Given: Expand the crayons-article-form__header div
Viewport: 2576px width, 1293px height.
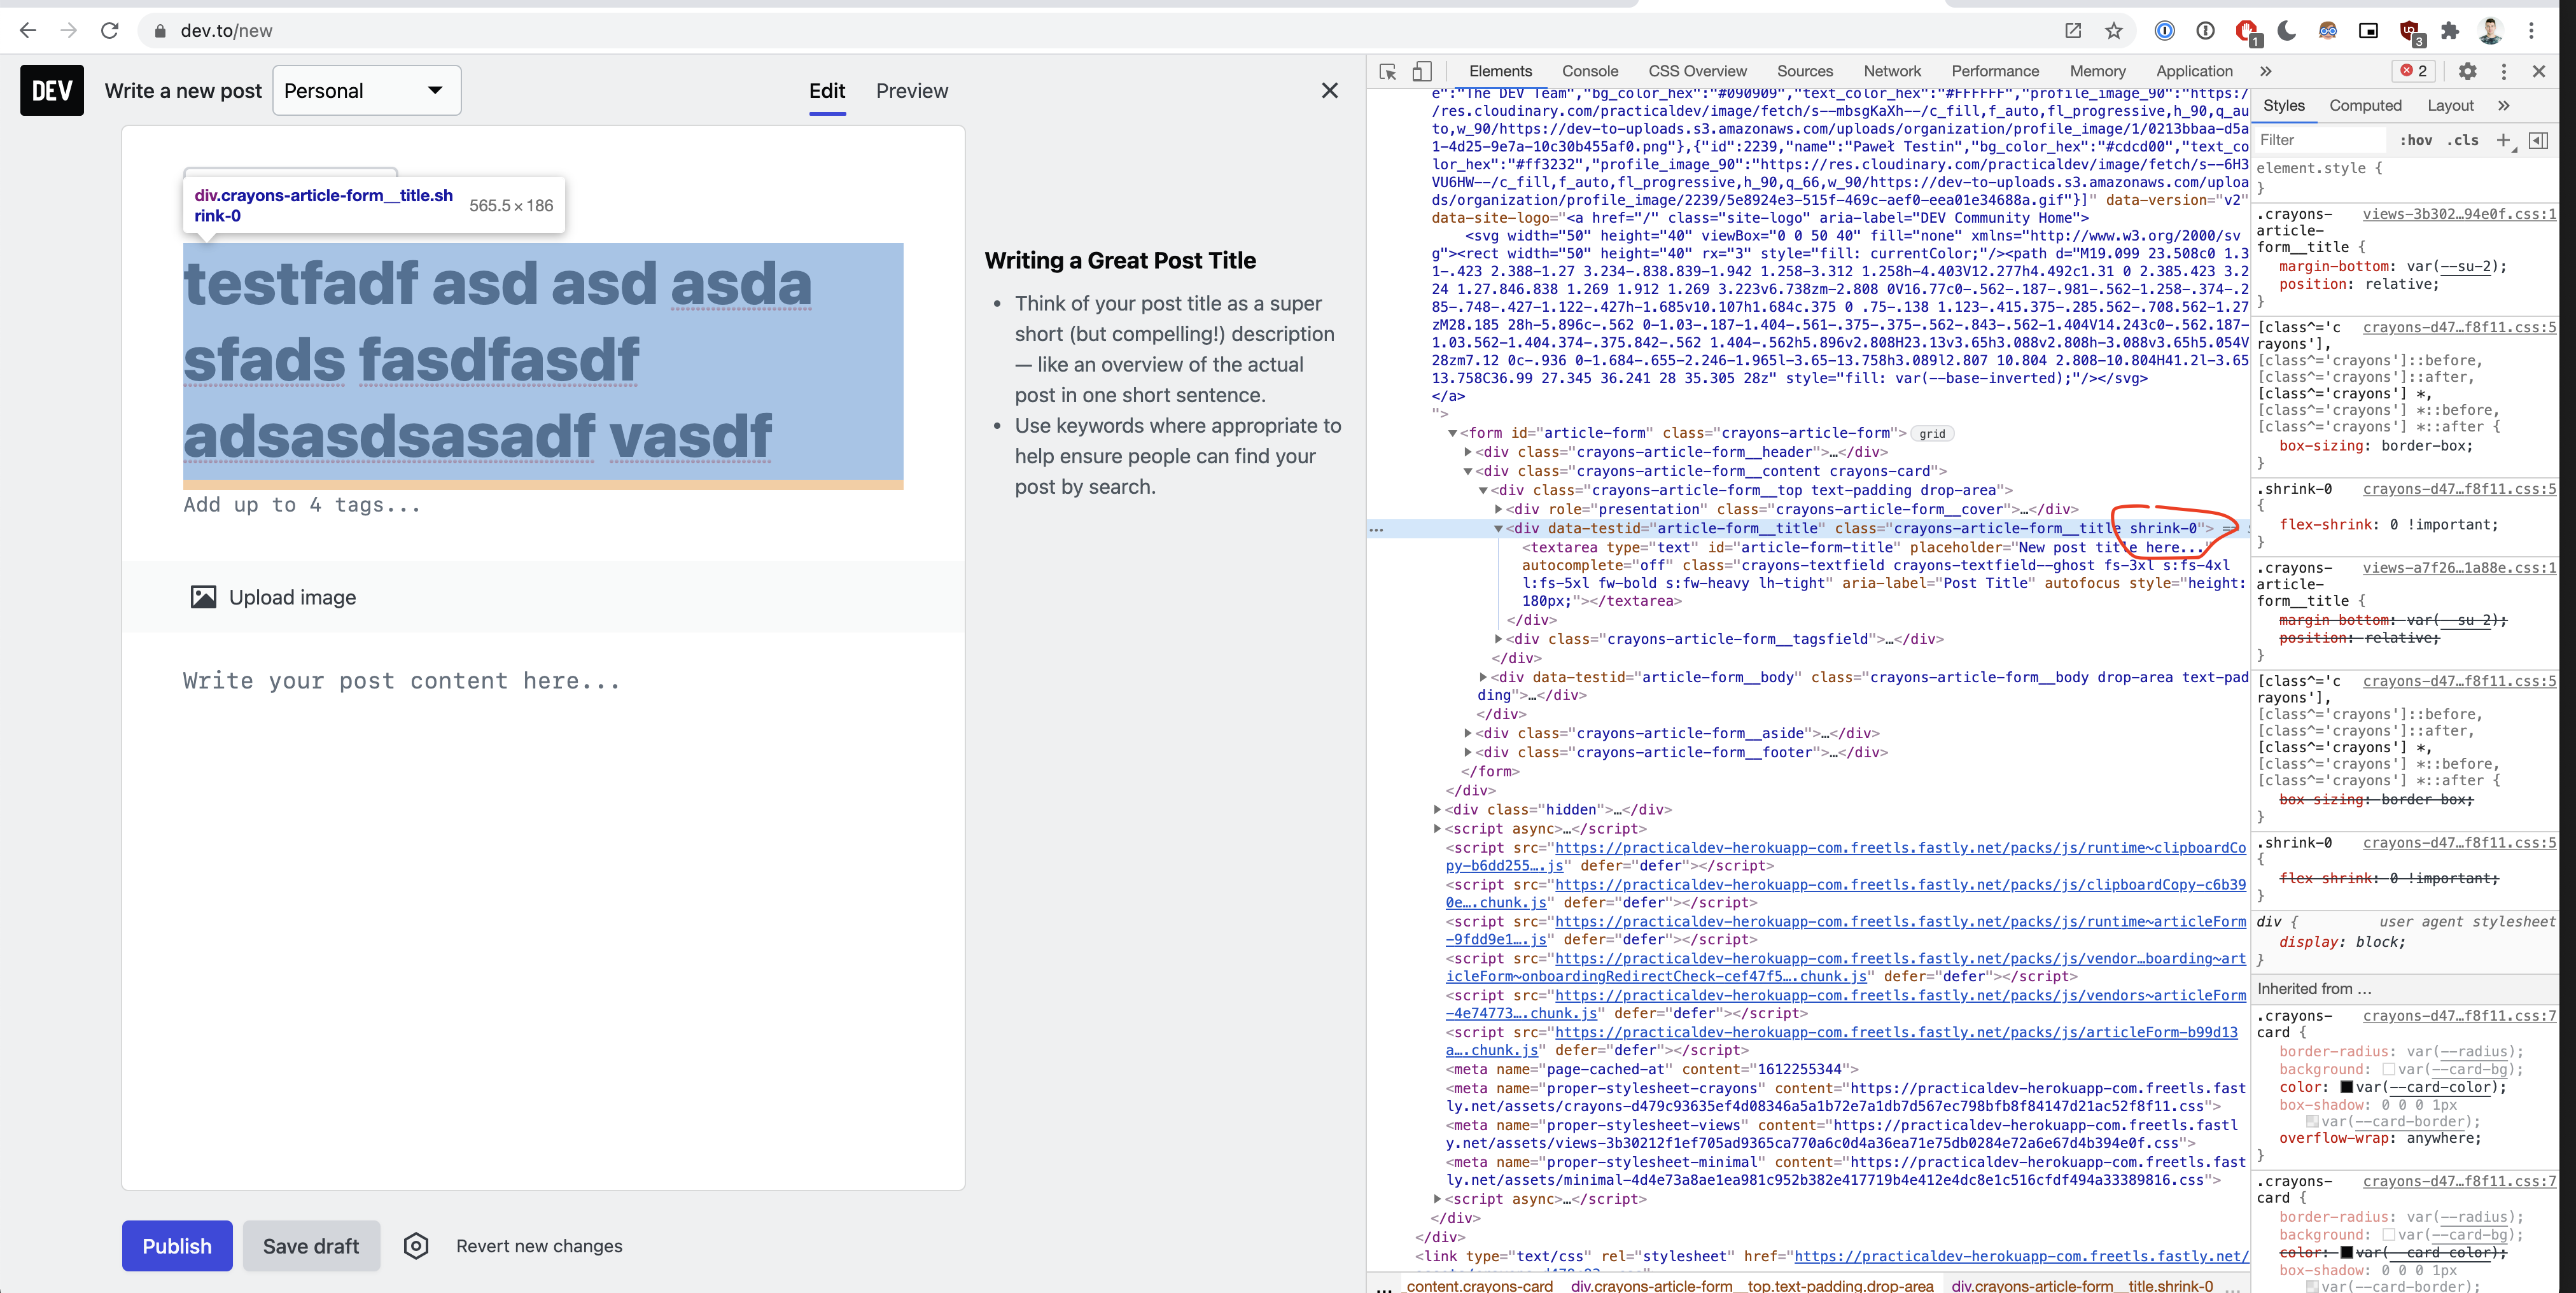Looking at the screenshot, I should point(1468,452).
